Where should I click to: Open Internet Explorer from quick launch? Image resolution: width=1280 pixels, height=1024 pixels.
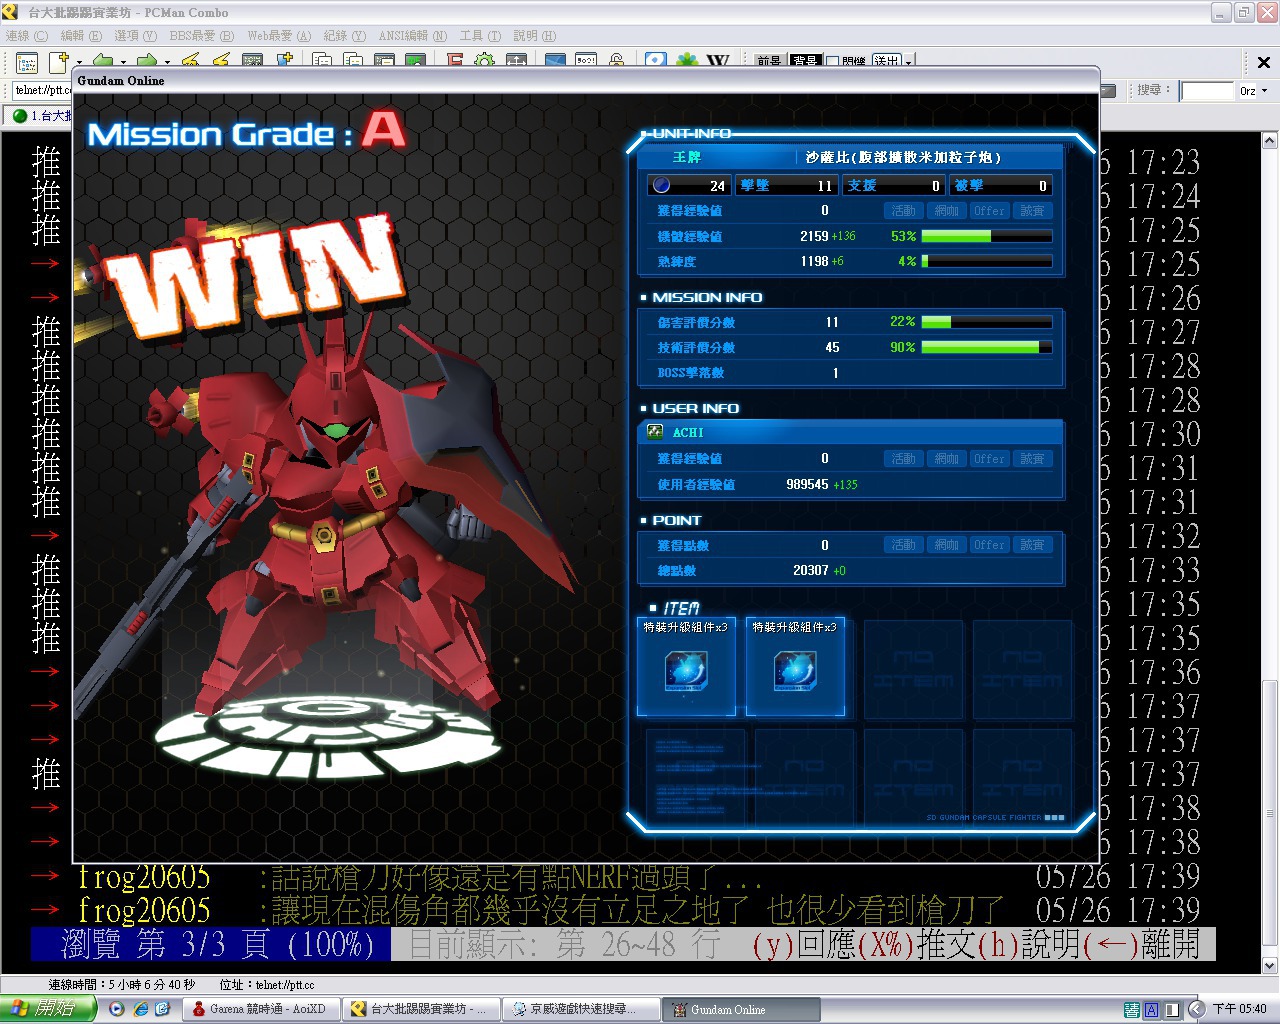tap(140, 1009)
